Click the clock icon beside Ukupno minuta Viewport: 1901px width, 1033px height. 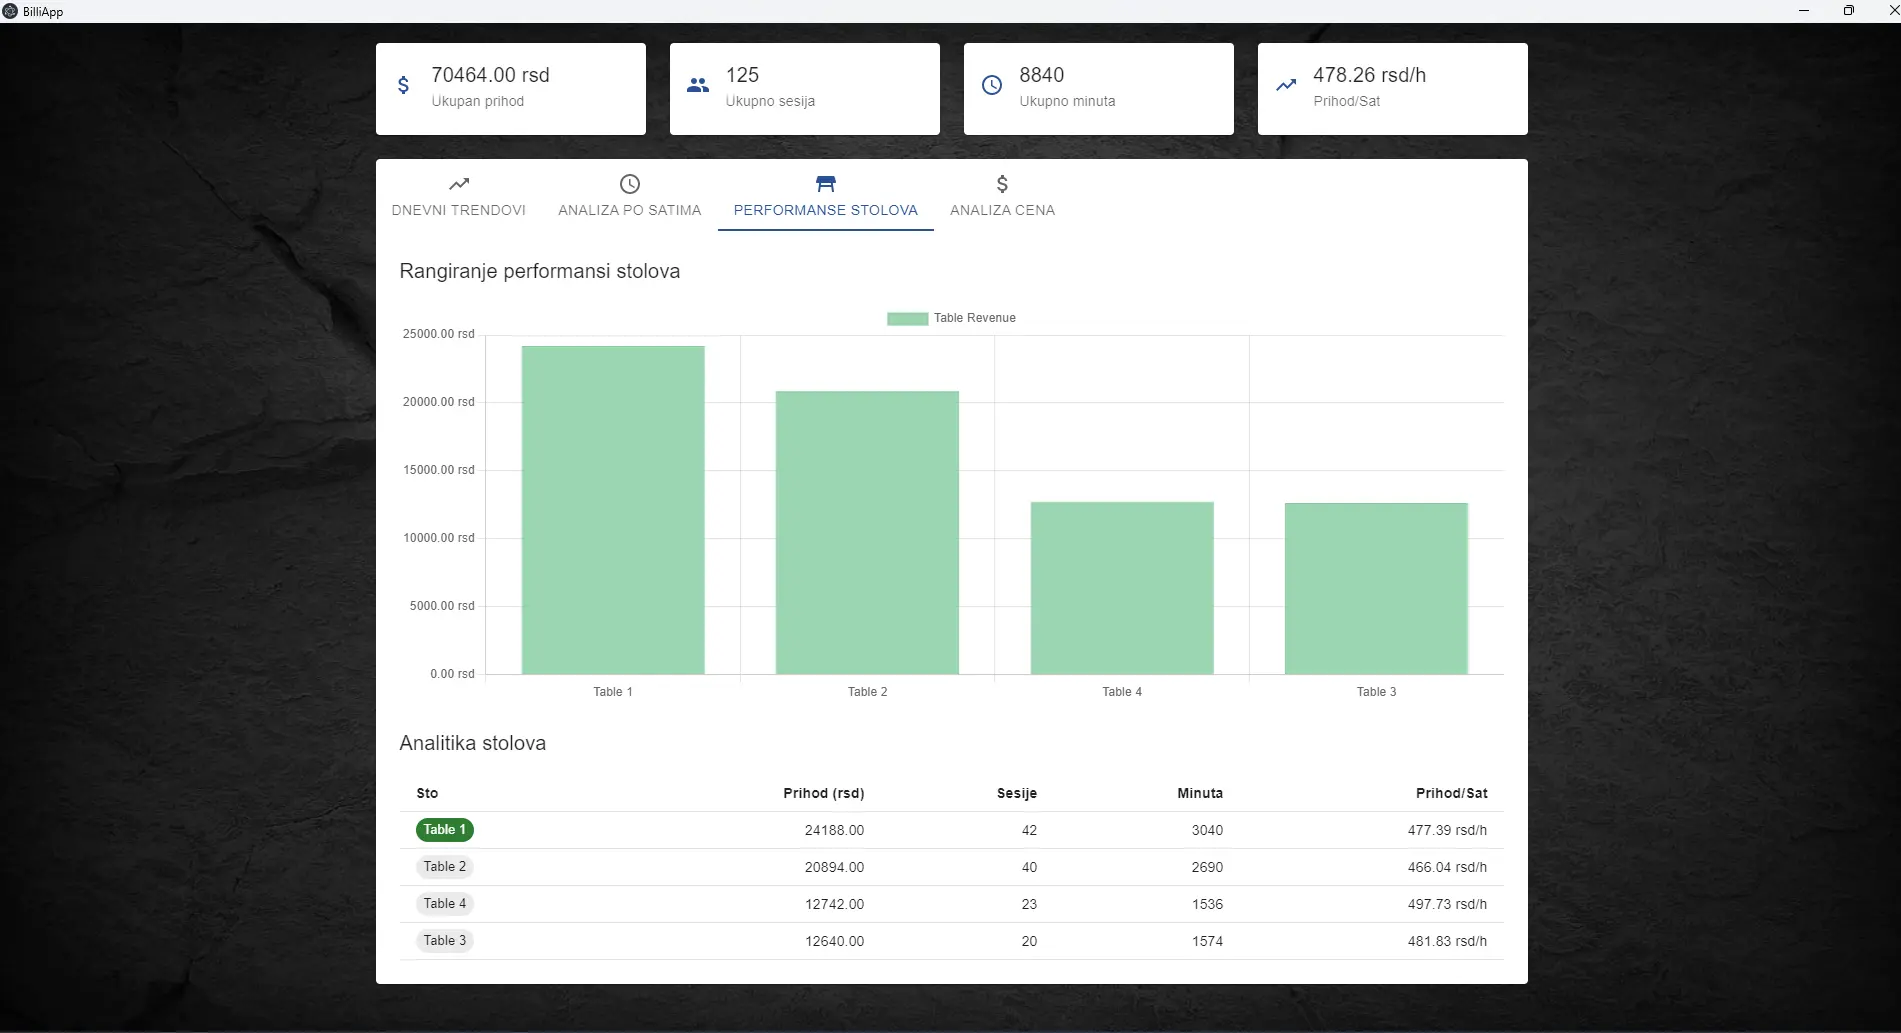[x=991, y=86]
